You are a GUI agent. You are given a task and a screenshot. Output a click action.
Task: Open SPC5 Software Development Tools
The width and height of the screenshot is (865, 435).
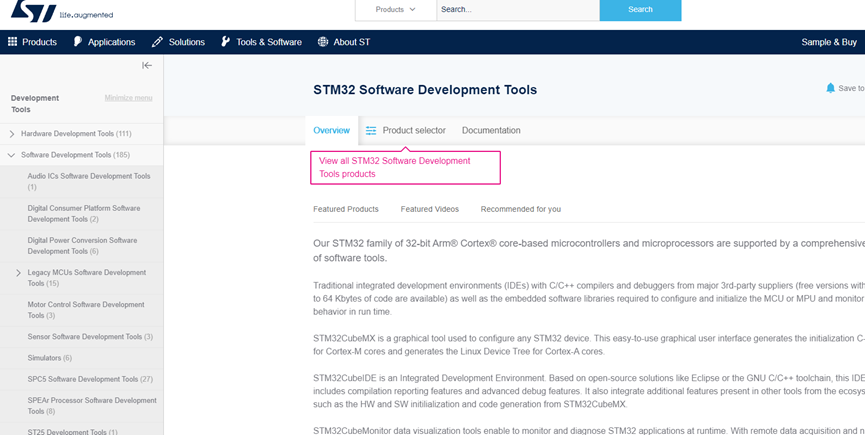coord(90,379)
